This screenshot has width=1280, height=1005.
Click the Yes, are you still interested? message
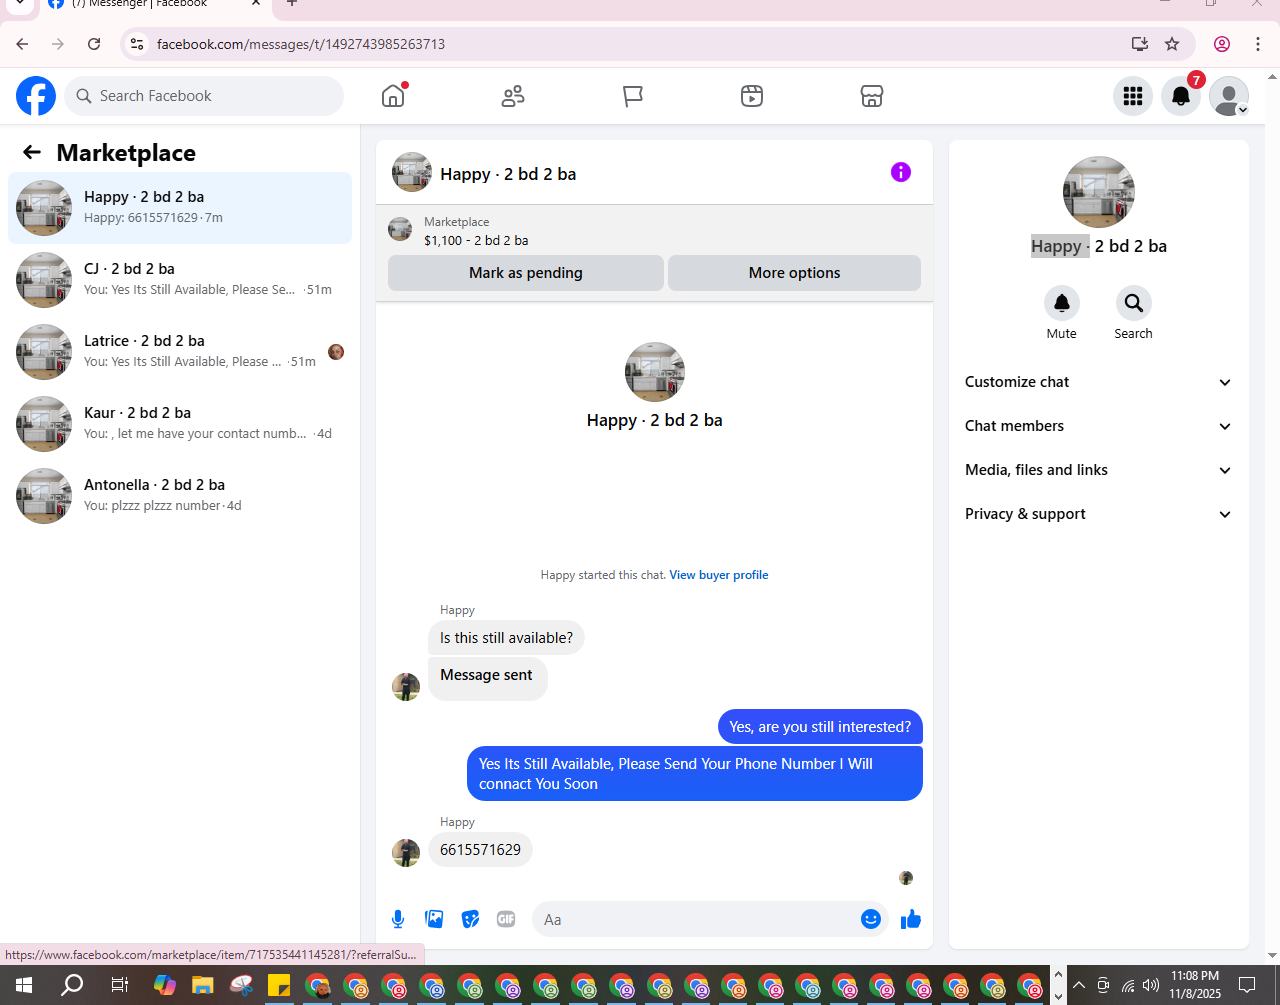point(820,727)
